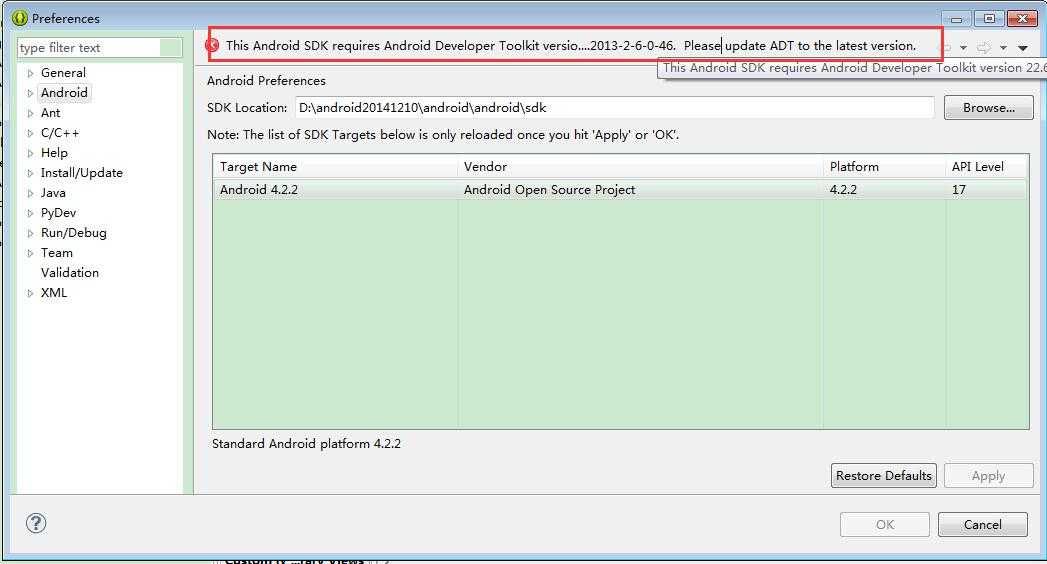1047x564 pixels.
Task: Click into the SDK Location path field
Action: tap(614, 107)
